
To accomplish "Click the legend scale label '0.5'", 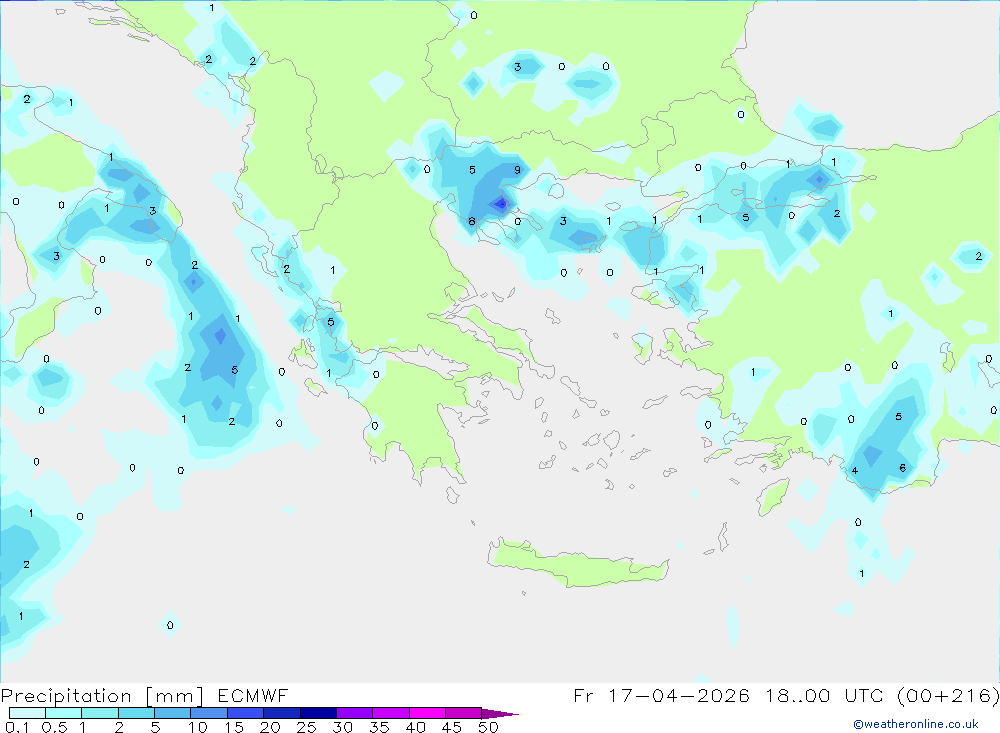I will (x=54, y=727).
